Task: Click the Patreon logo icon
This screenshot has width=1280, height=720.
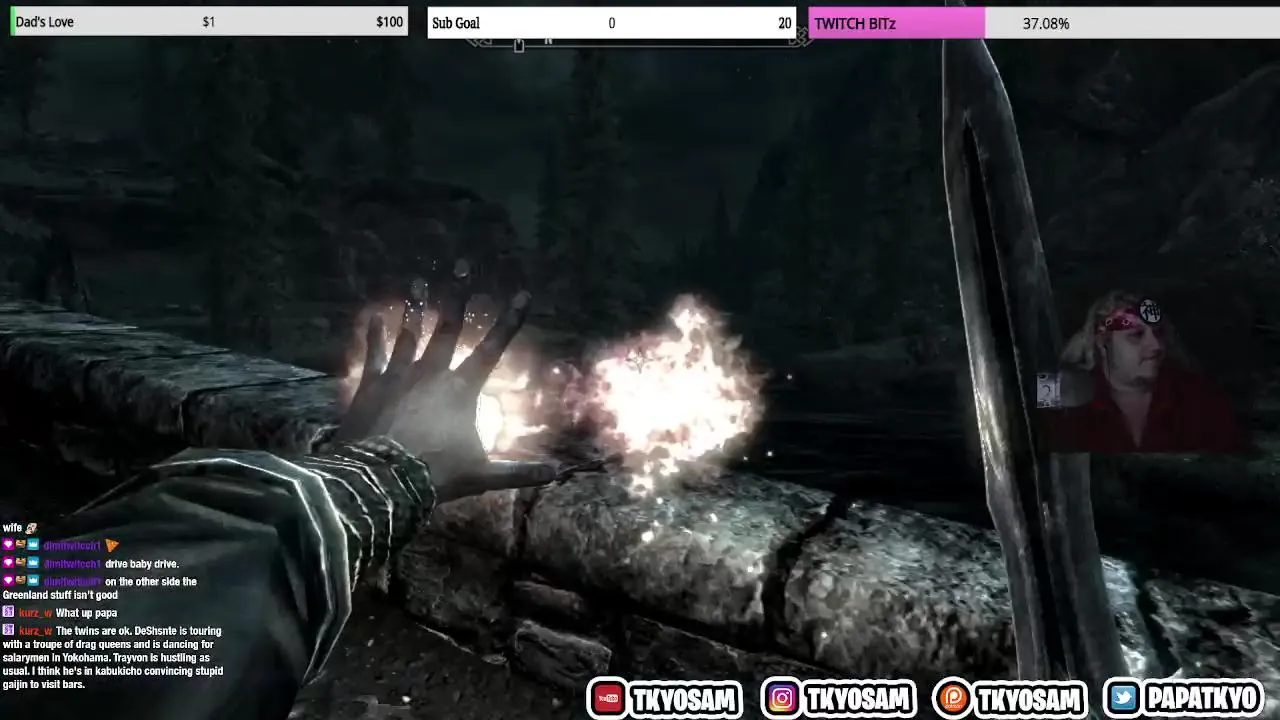Action: (955, 699)
